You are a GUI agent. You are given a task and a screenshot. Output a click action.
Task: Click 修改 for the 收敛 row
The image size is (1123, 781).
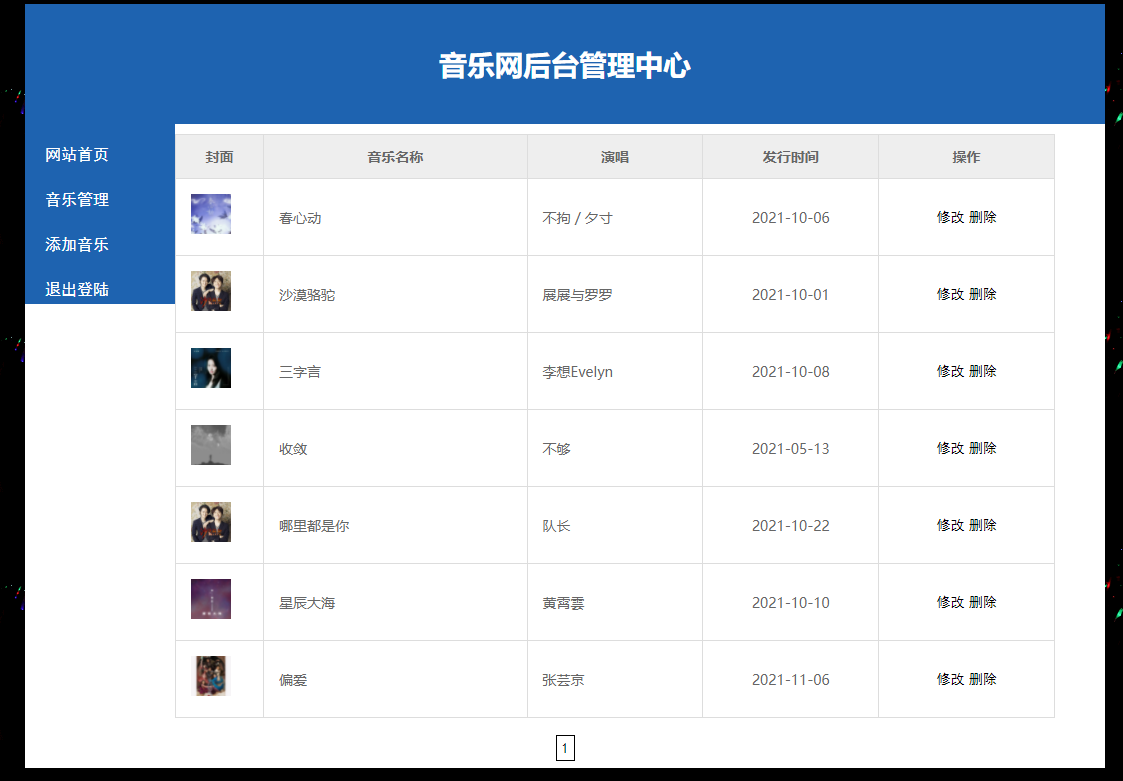(x=950, y=449)
